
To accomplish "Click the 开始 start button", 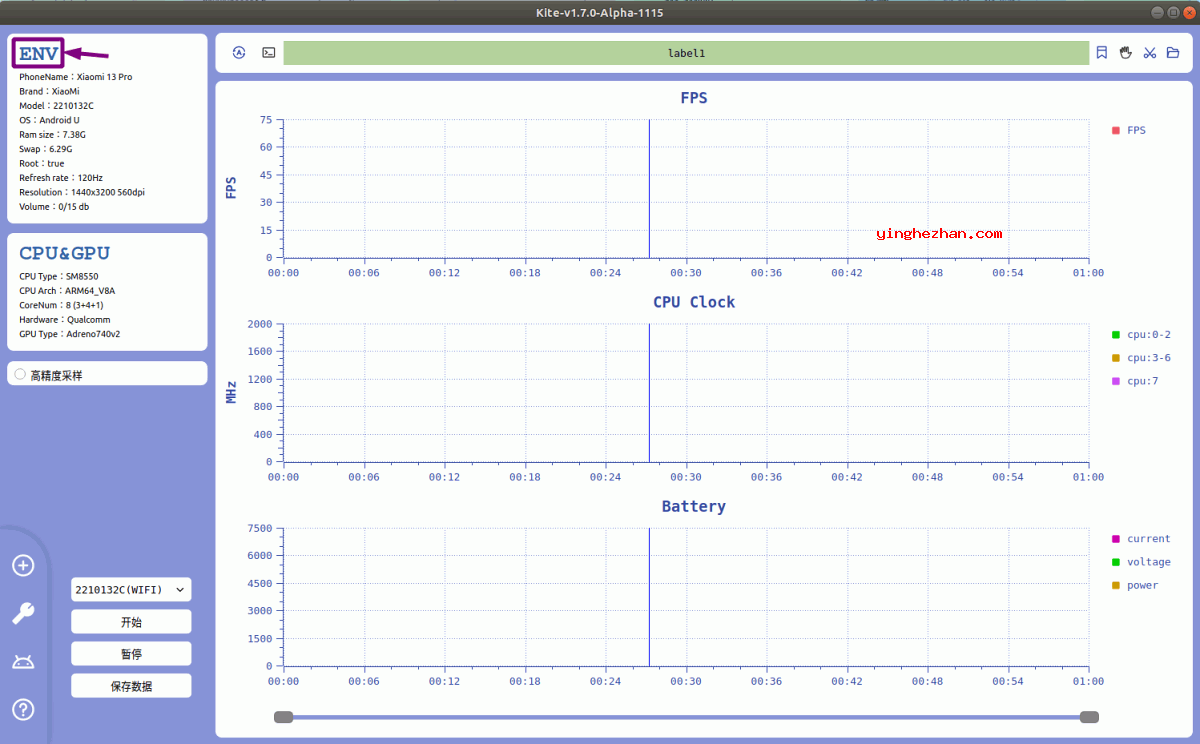I will pos(131,622).
